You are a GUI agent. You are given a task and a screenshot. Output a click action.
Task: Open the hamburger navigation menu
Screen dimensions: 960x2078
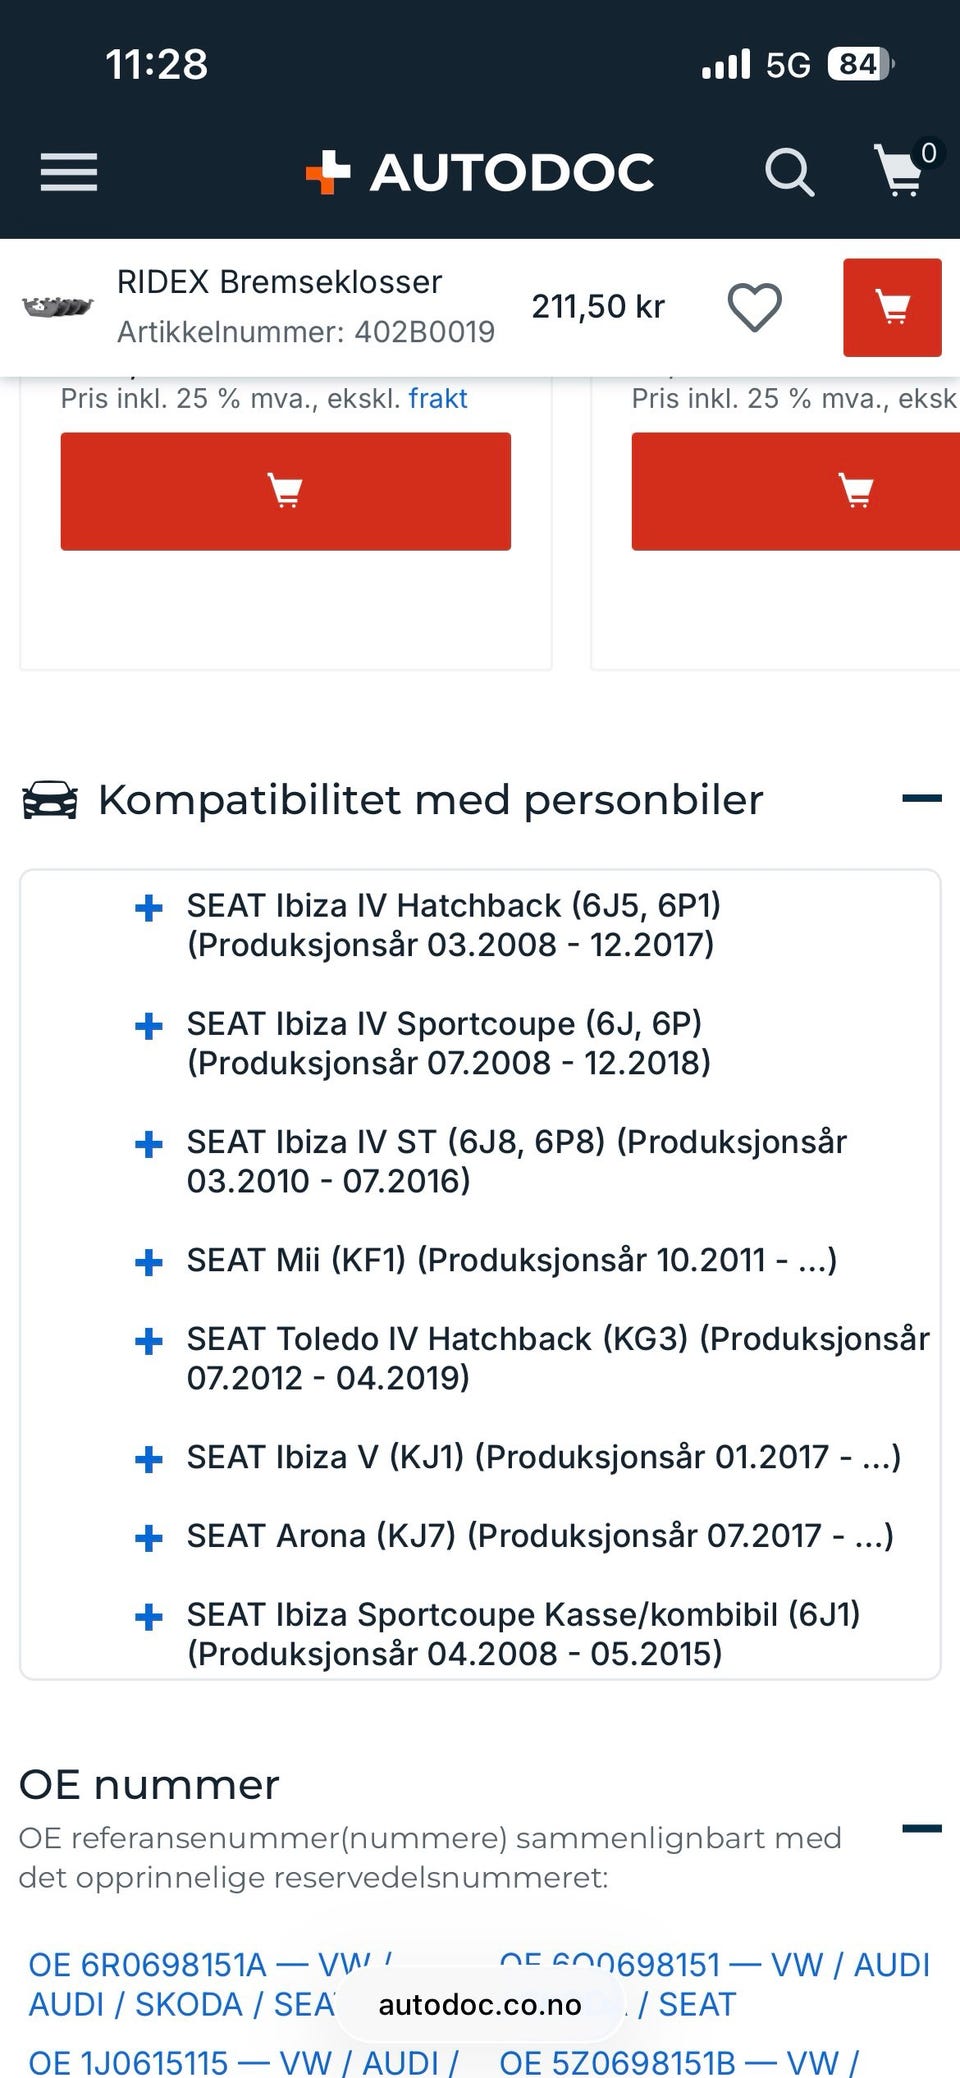69,172
